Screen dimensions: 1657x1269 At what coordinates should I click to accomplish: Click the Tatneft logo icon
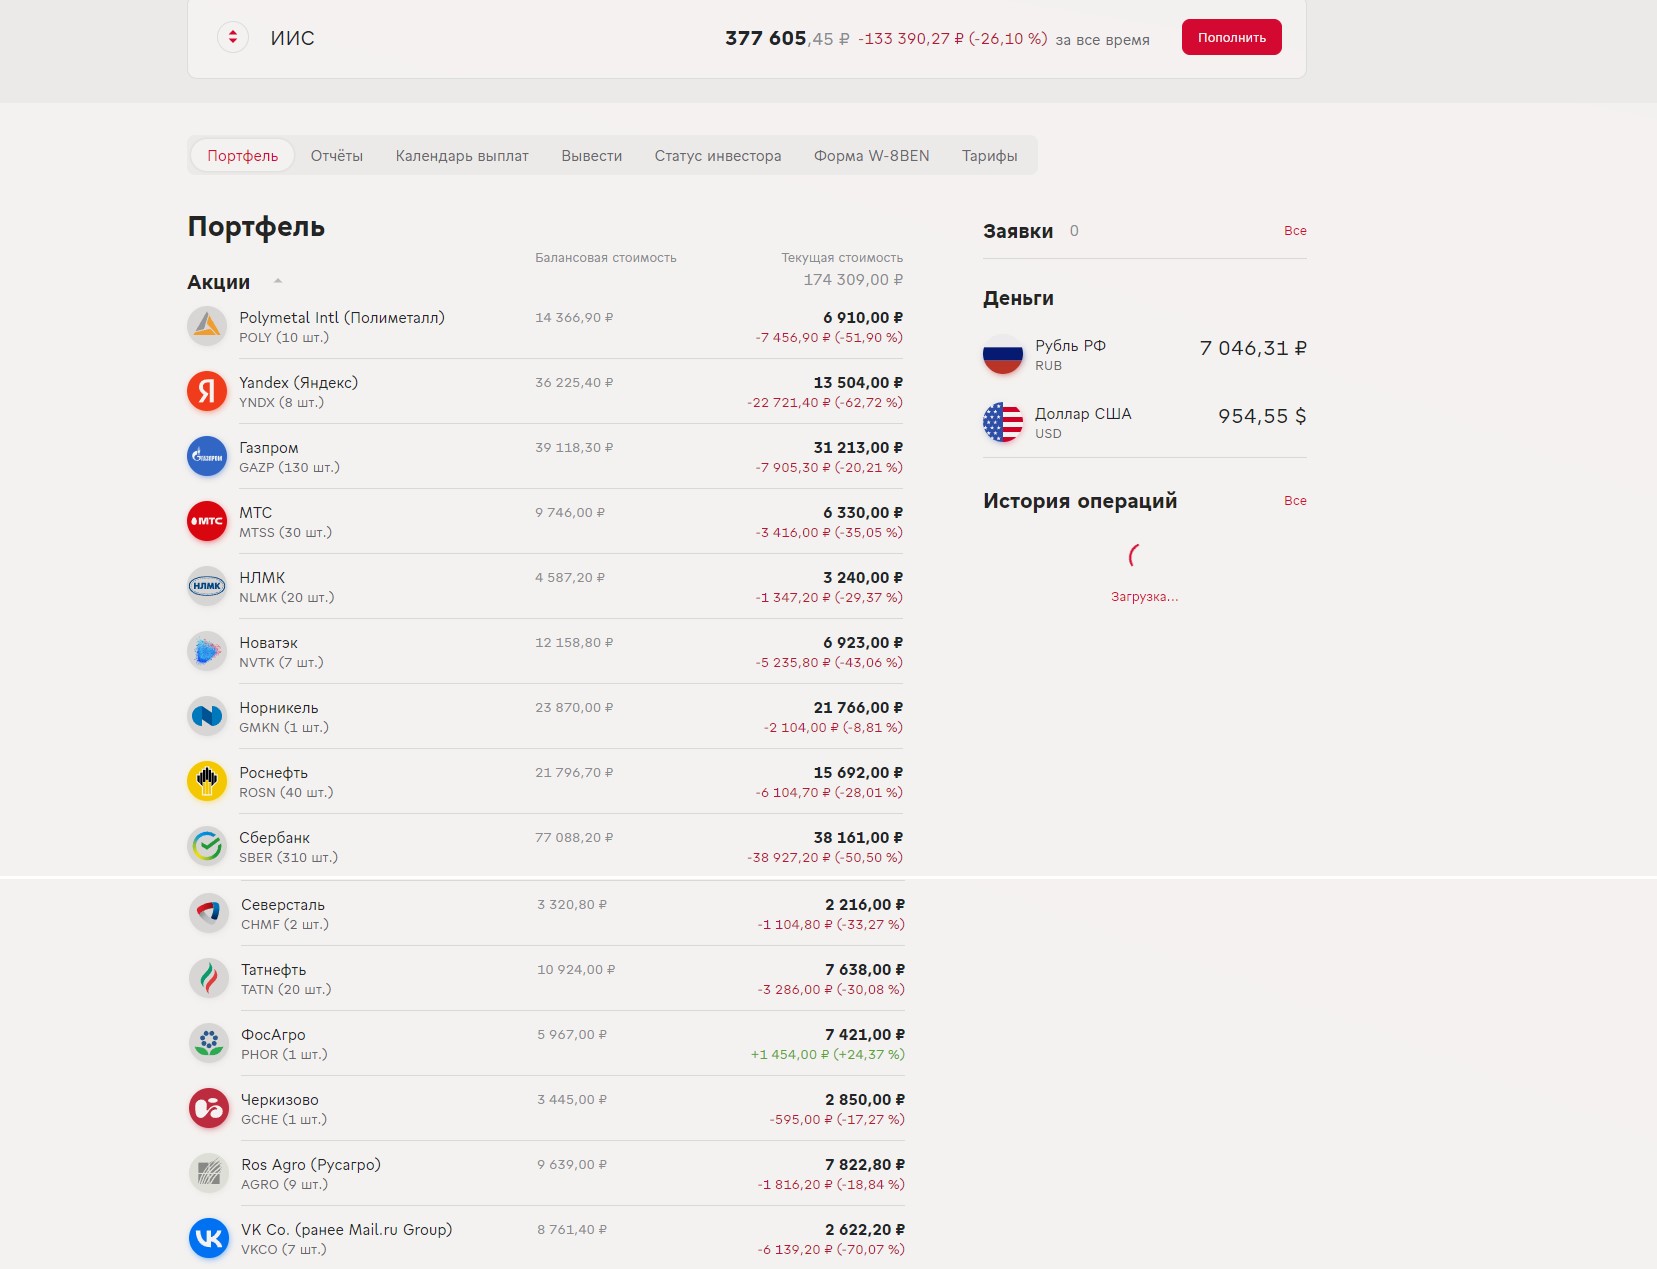point(209,978)
